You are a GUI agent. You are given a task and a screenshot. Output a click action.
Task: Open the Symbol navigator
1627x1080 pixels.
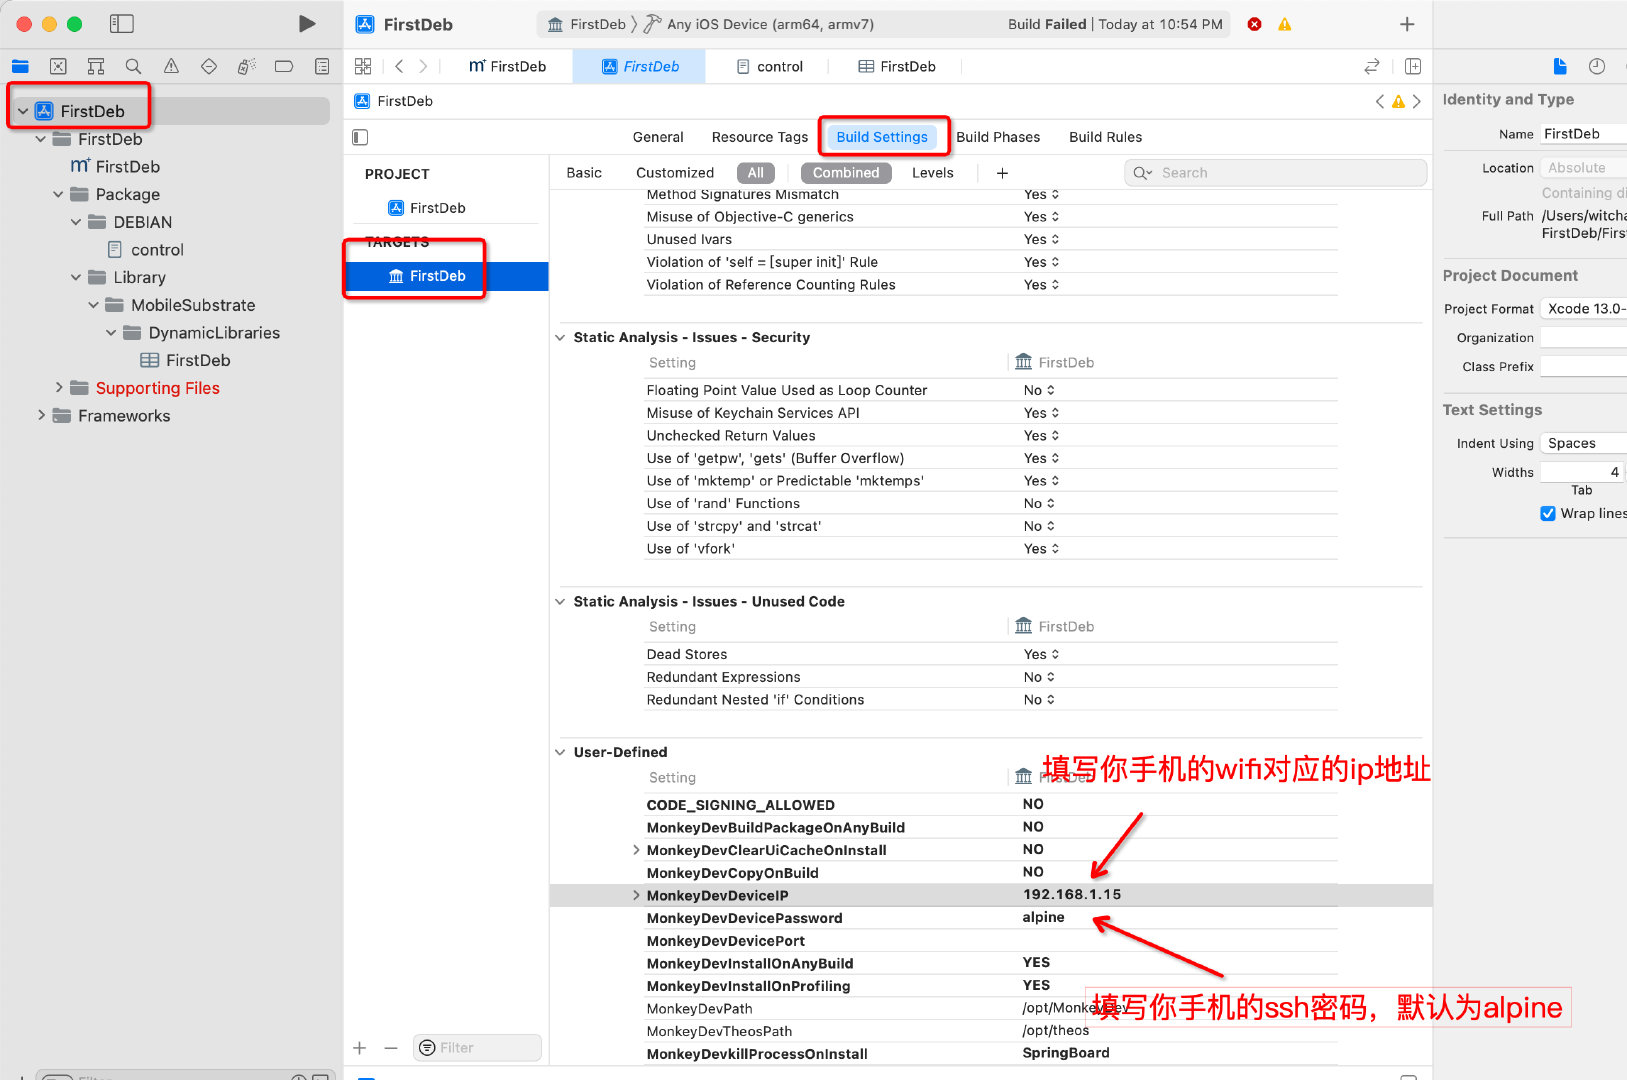pos(96,67)
